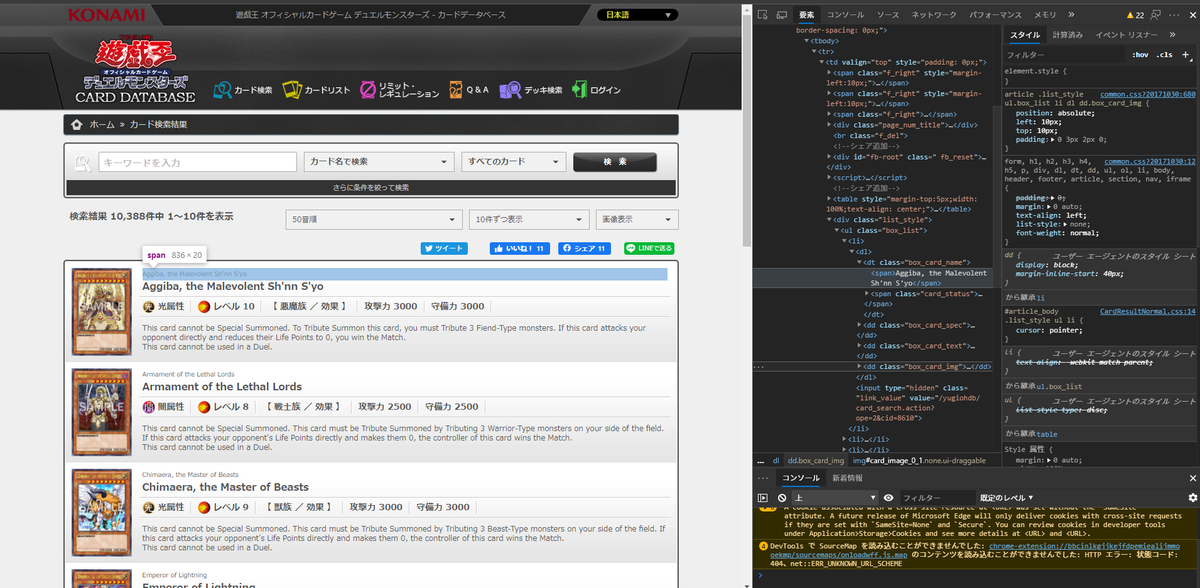The image size is (1200, 588).
Task: Open common.css?20171030:680 source link
Action: 1148,94
